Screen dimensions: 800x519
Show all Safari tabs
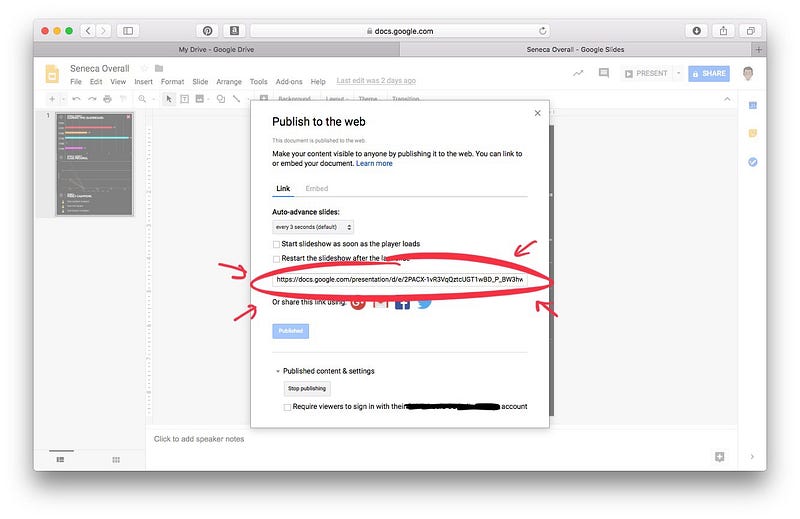[751, 31]
